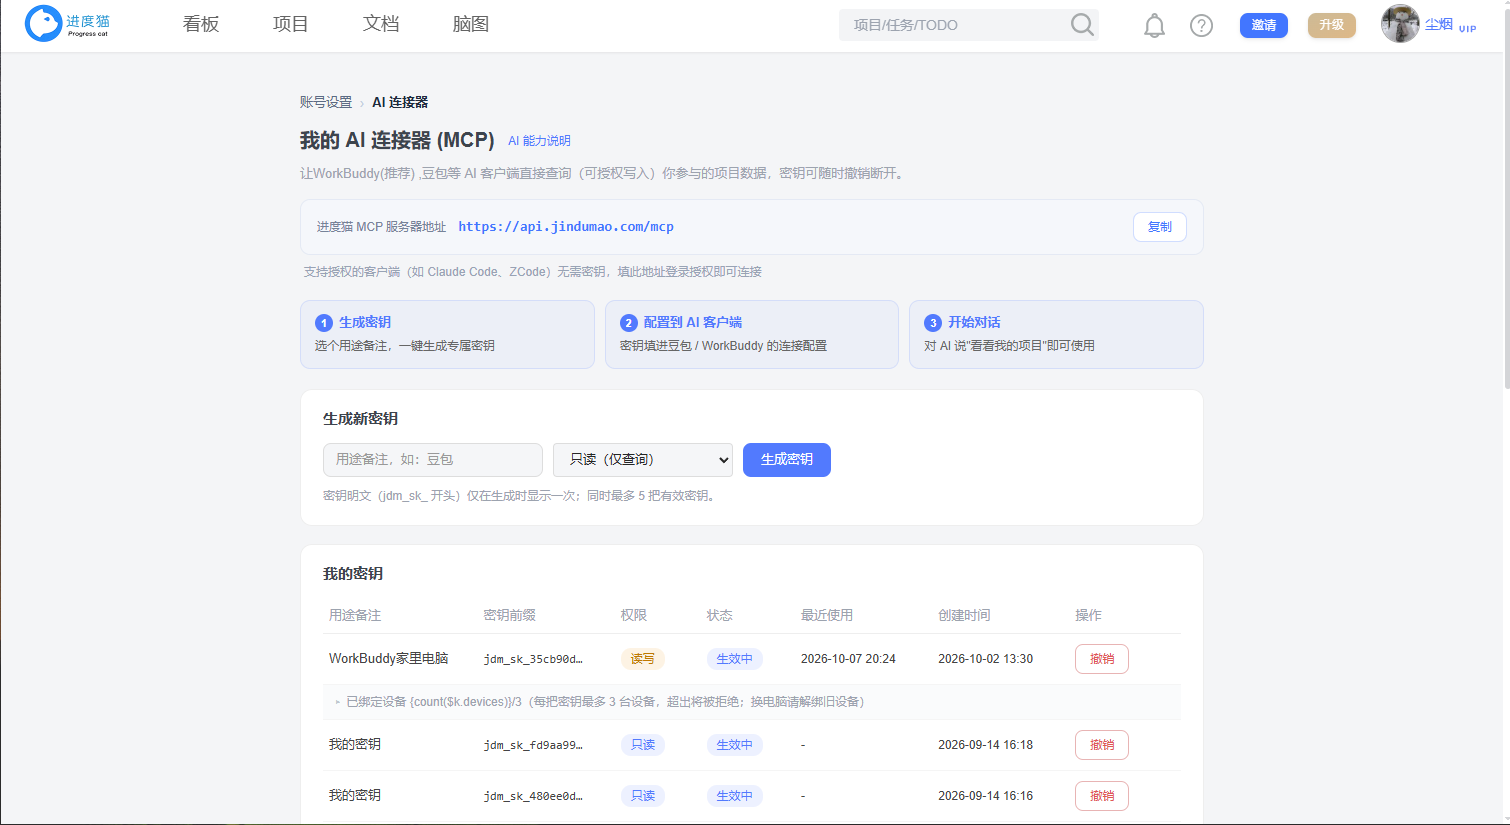Click the 进度猫 Progress cat logo

(67, 23)
